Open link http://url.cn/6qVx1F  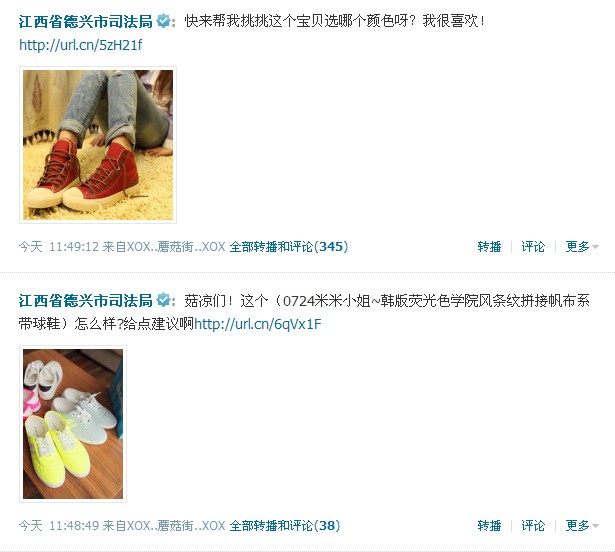tap(258, 324)
